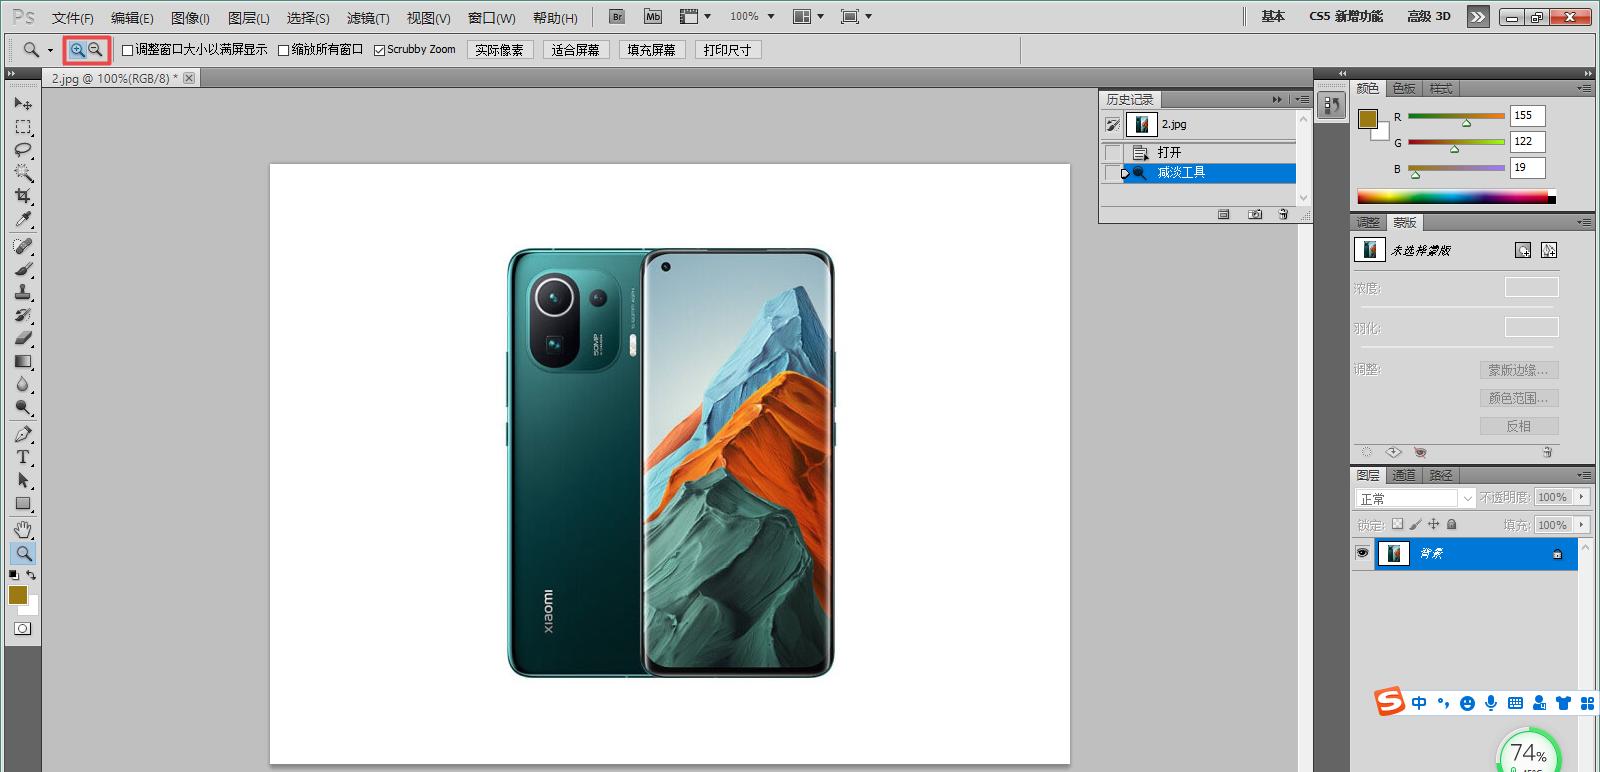This screenshot has width=1600, height=772.
Task: Open the fill 100% slider arrow
Action: click(x=1581, y=524)
